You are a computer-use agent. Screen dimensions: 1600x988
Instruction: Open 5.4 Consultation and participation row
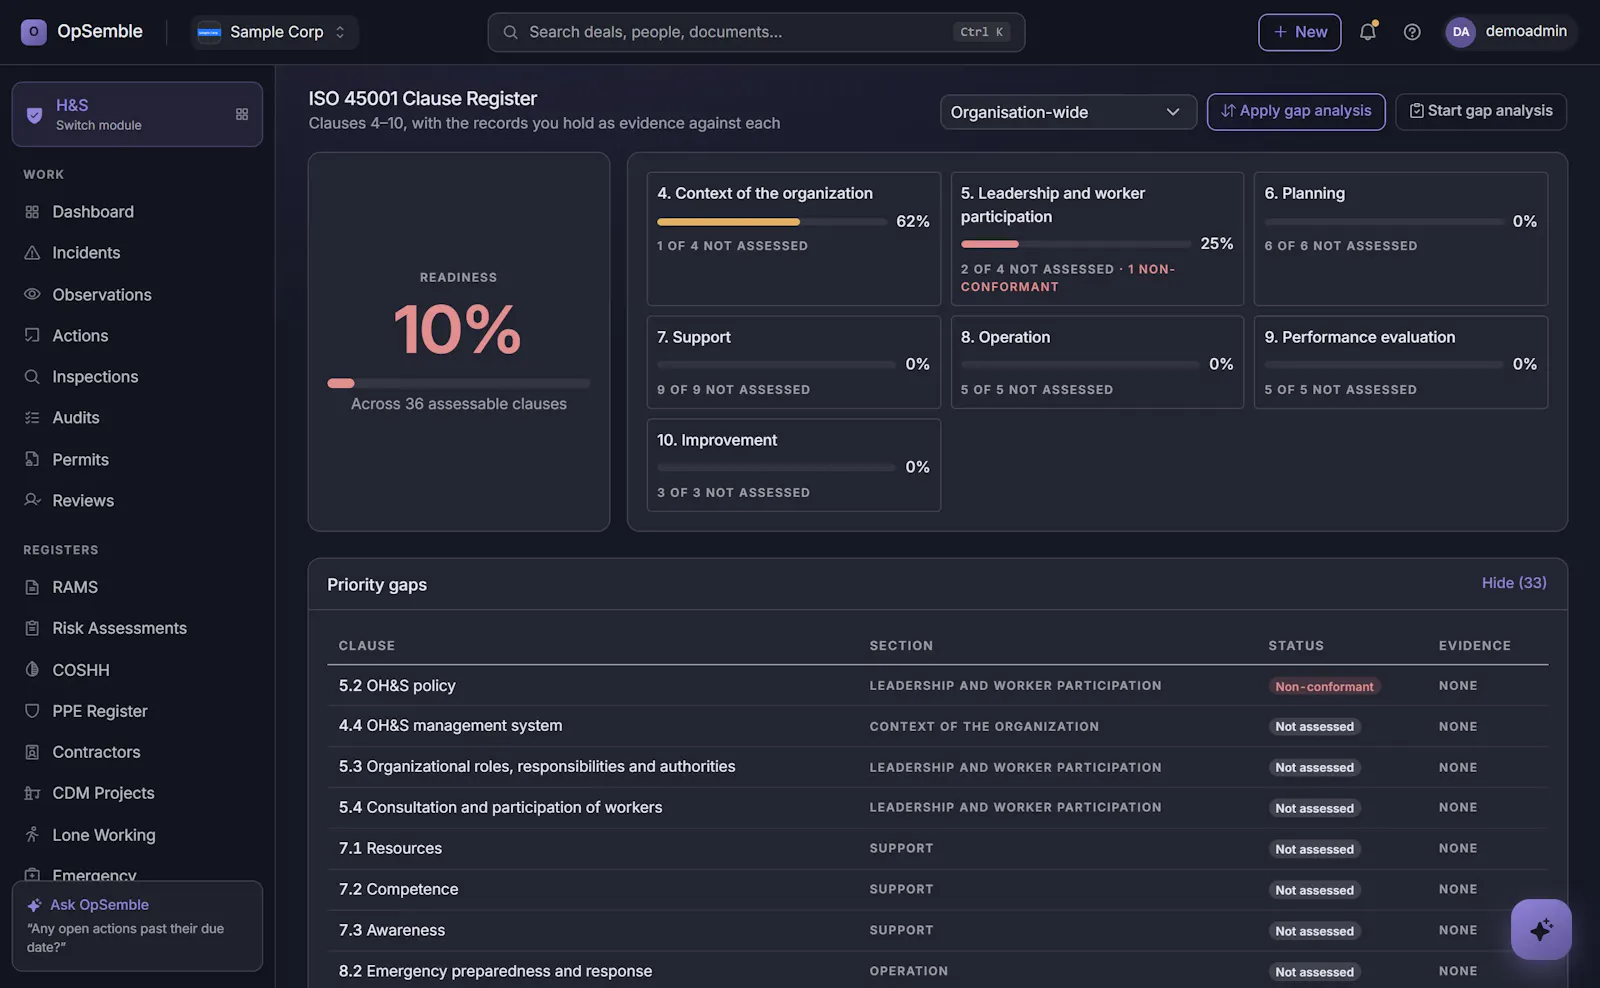pos(937,808)
